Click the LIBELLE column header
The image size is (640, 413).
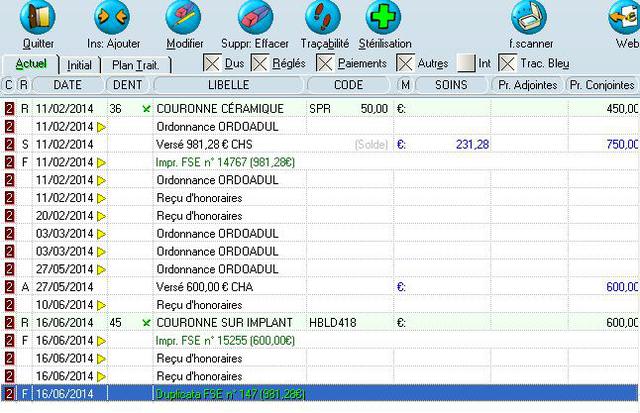pos(228,86)
